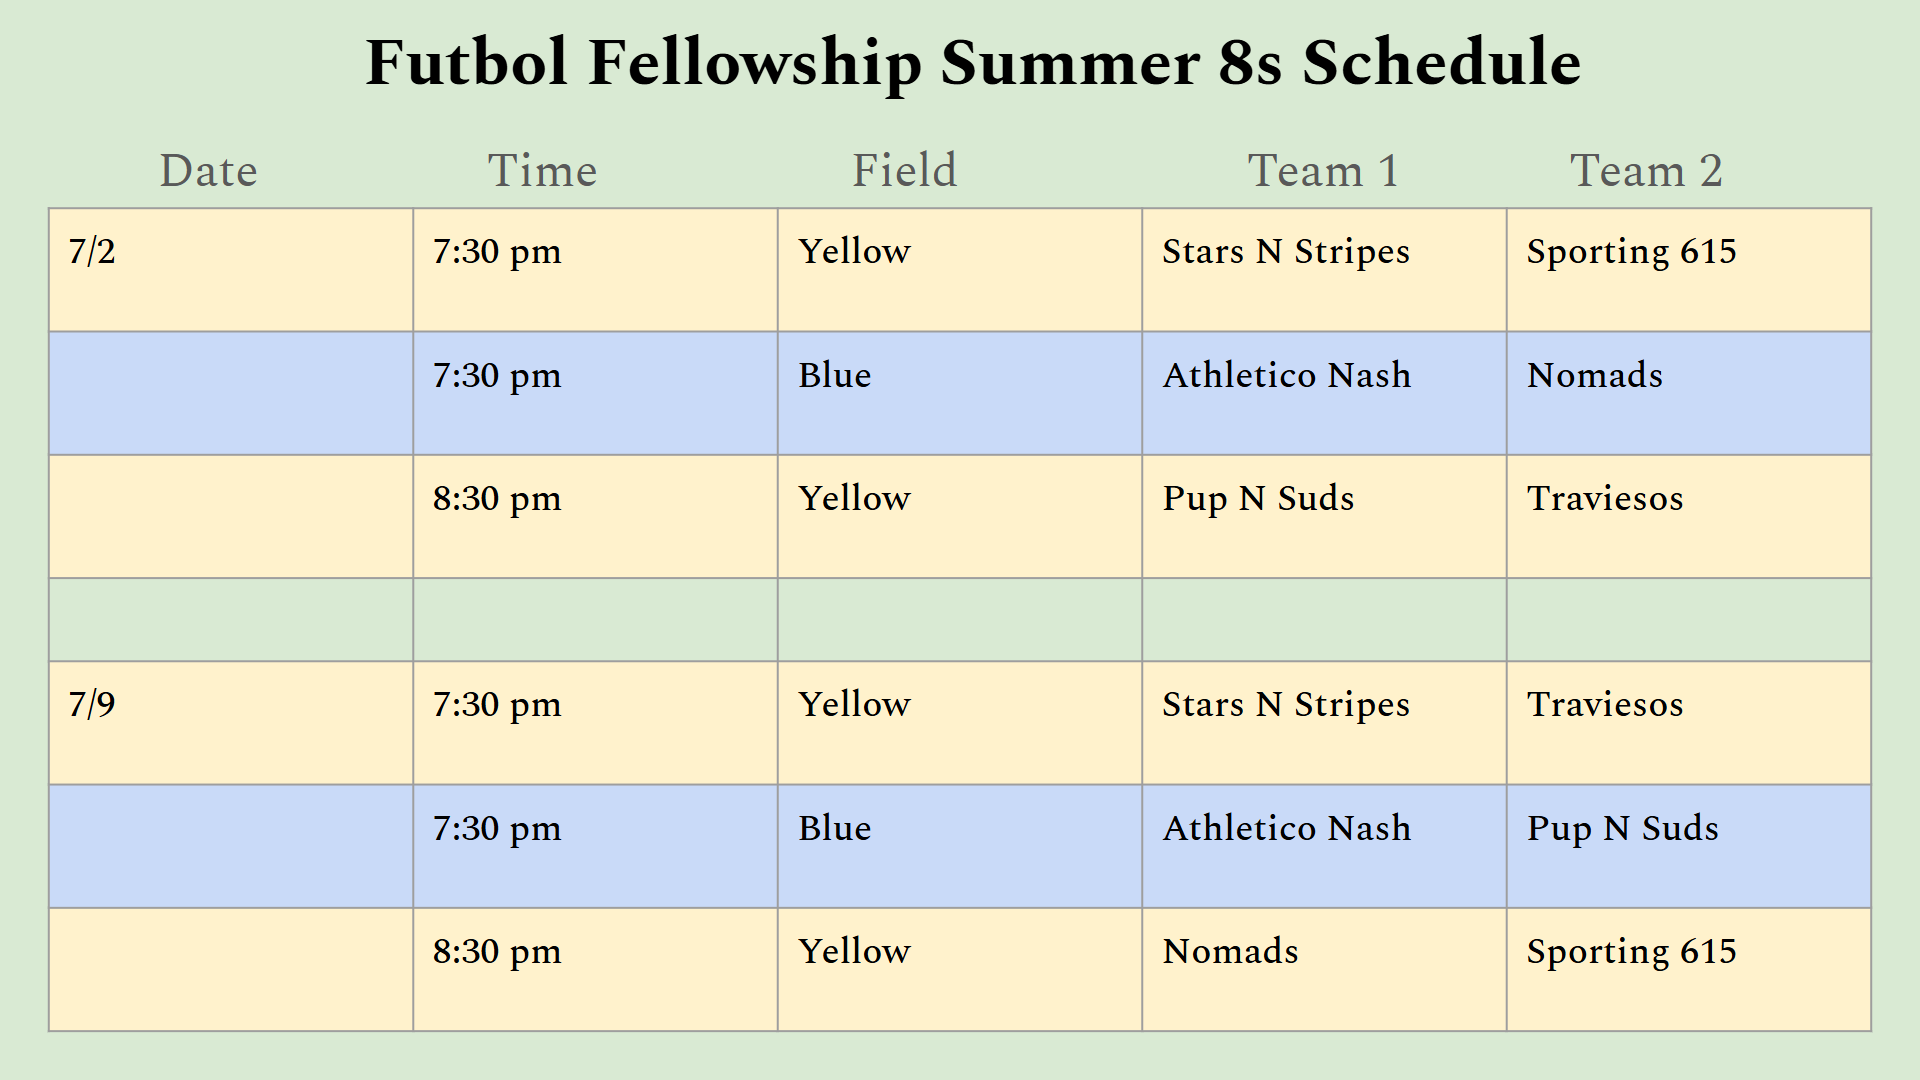
Task: Click the Team 1 column header
Action: (1323, 170)
